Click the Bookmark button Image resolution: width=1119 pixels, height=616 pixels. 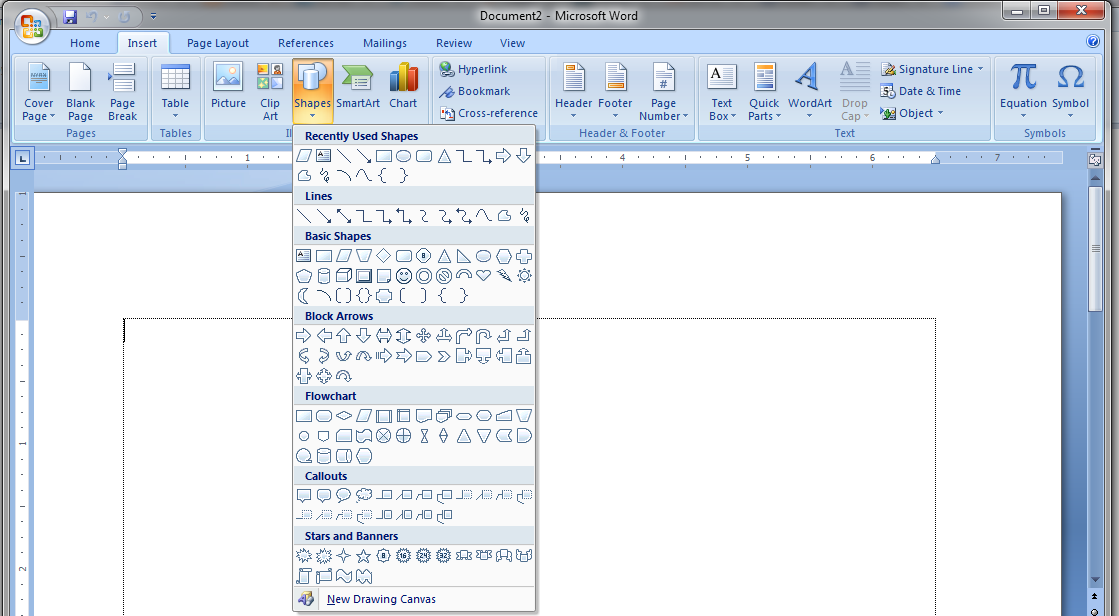point(475,91)
